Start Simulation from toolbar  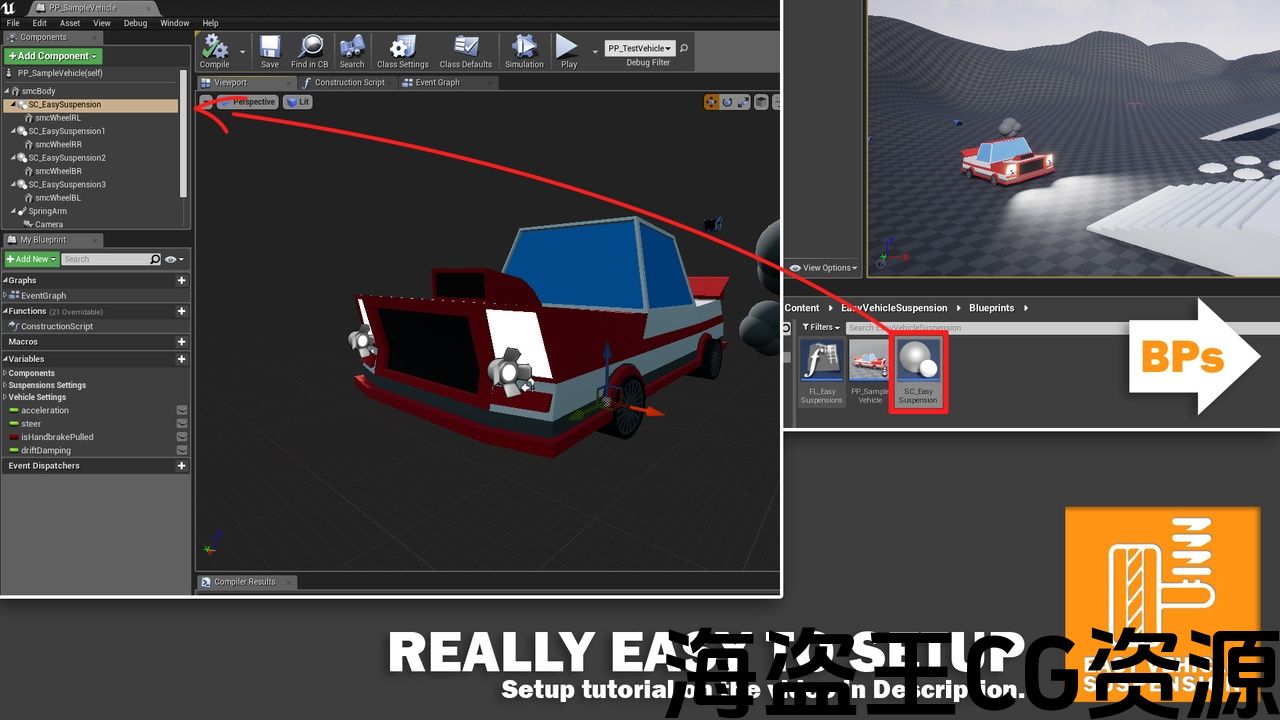click(x=524, y=51)
